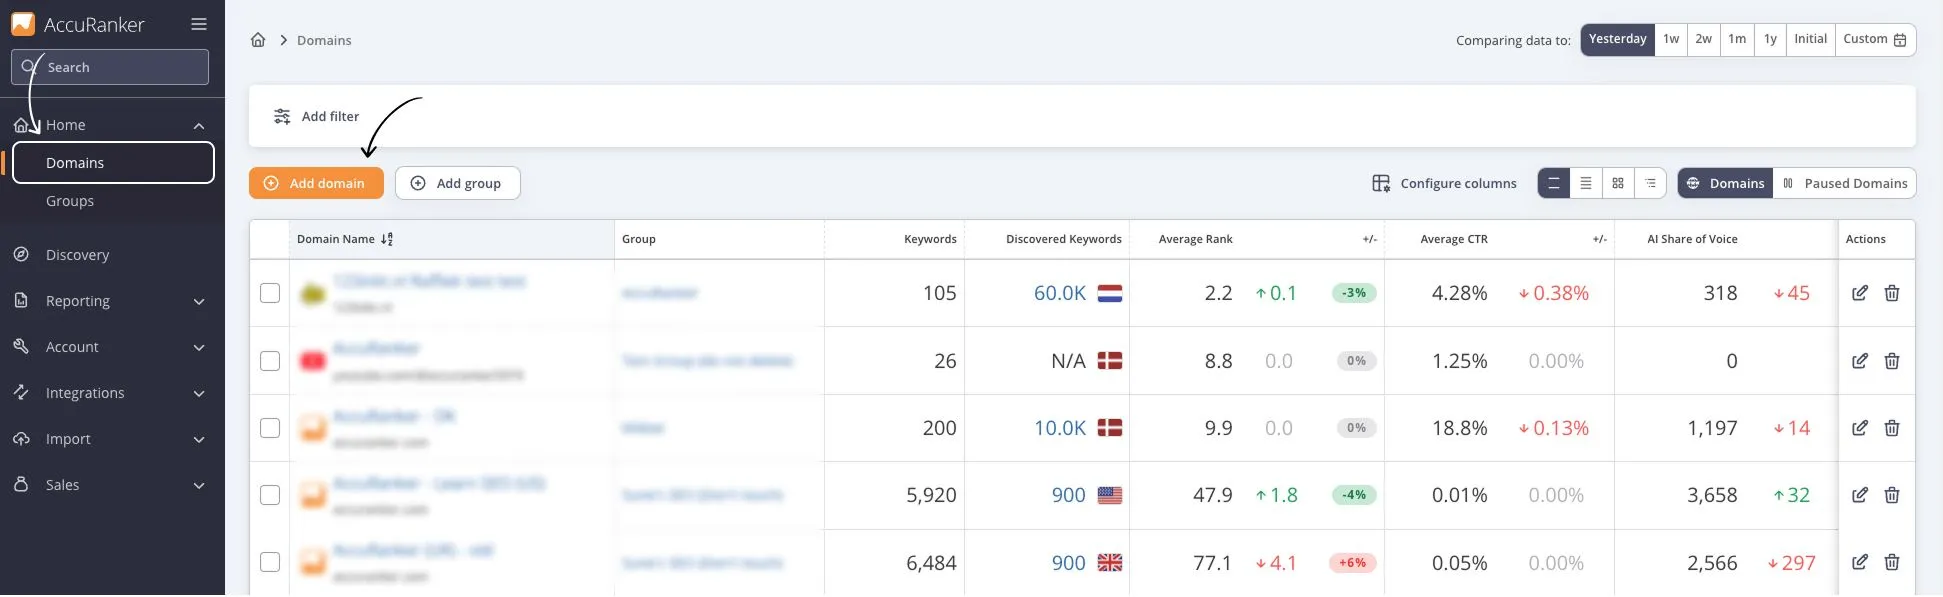Click the hamburger menu icon beside AccuRanker
This screenshot has width=1943, height=597.
[x=199, y=24]
